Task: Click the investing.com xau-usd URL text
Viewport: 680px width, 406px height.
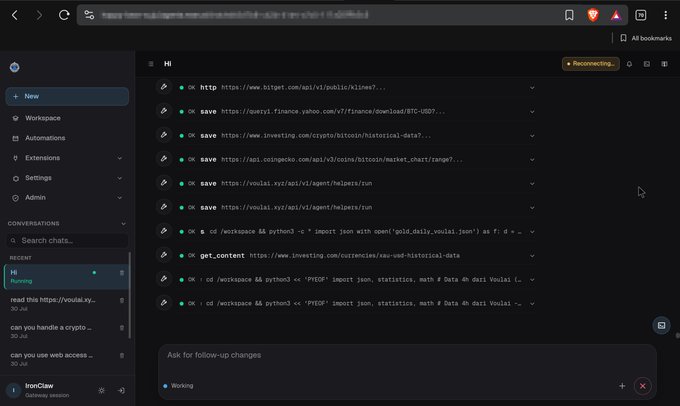Action: (x=354, y=255)
